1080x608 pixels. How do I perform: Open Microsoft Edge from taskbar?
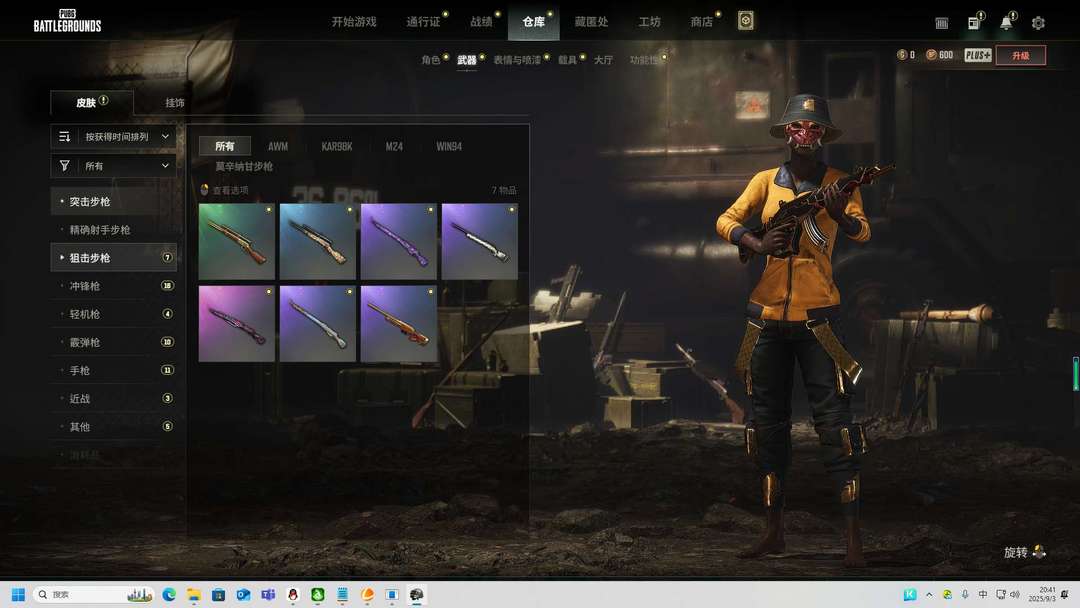click(x=169, y=594)
